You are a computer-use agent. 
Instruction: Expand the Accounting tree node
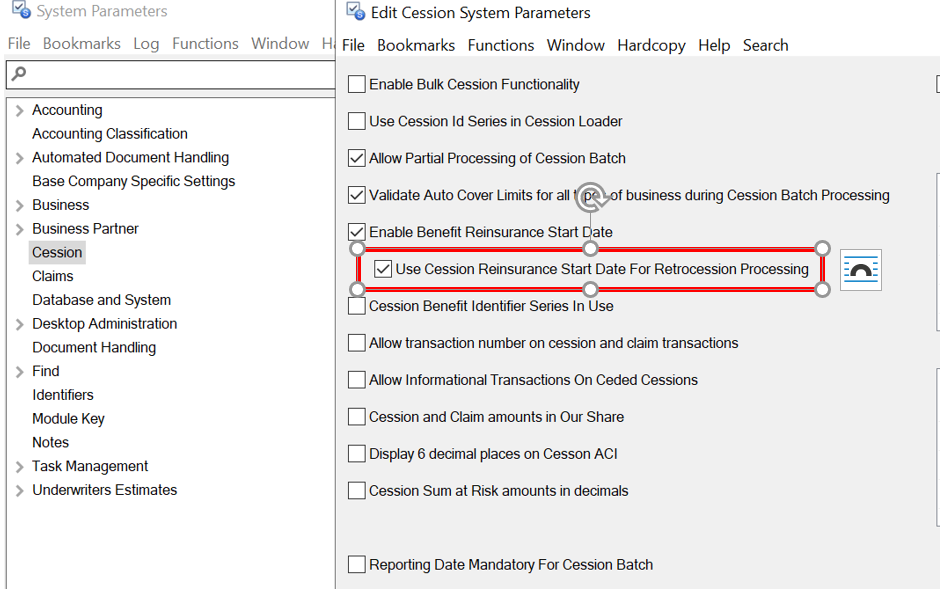pyautogui.click(x=20, y=111)
